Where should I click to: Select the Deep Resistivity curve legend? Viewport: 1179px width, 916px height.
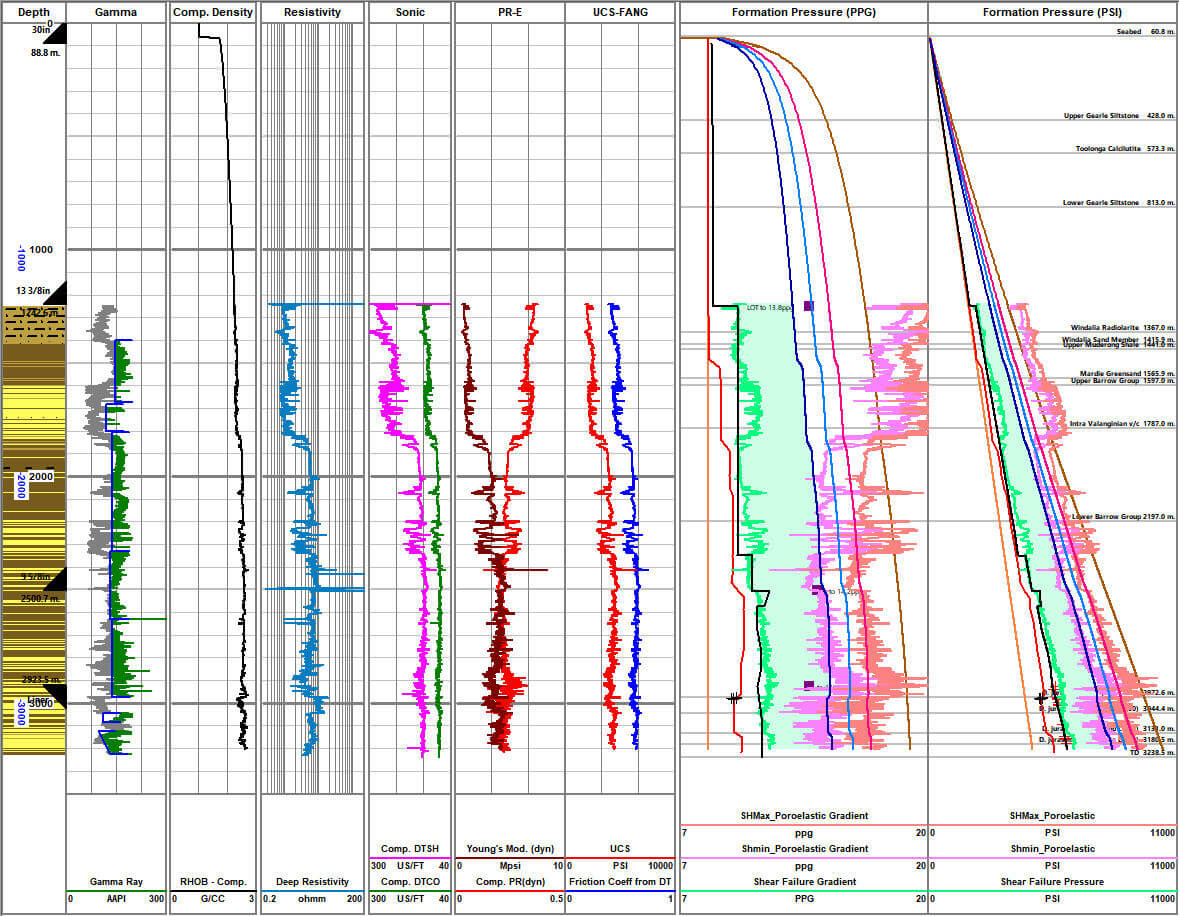pyautogui.click(x=312, y=881)
